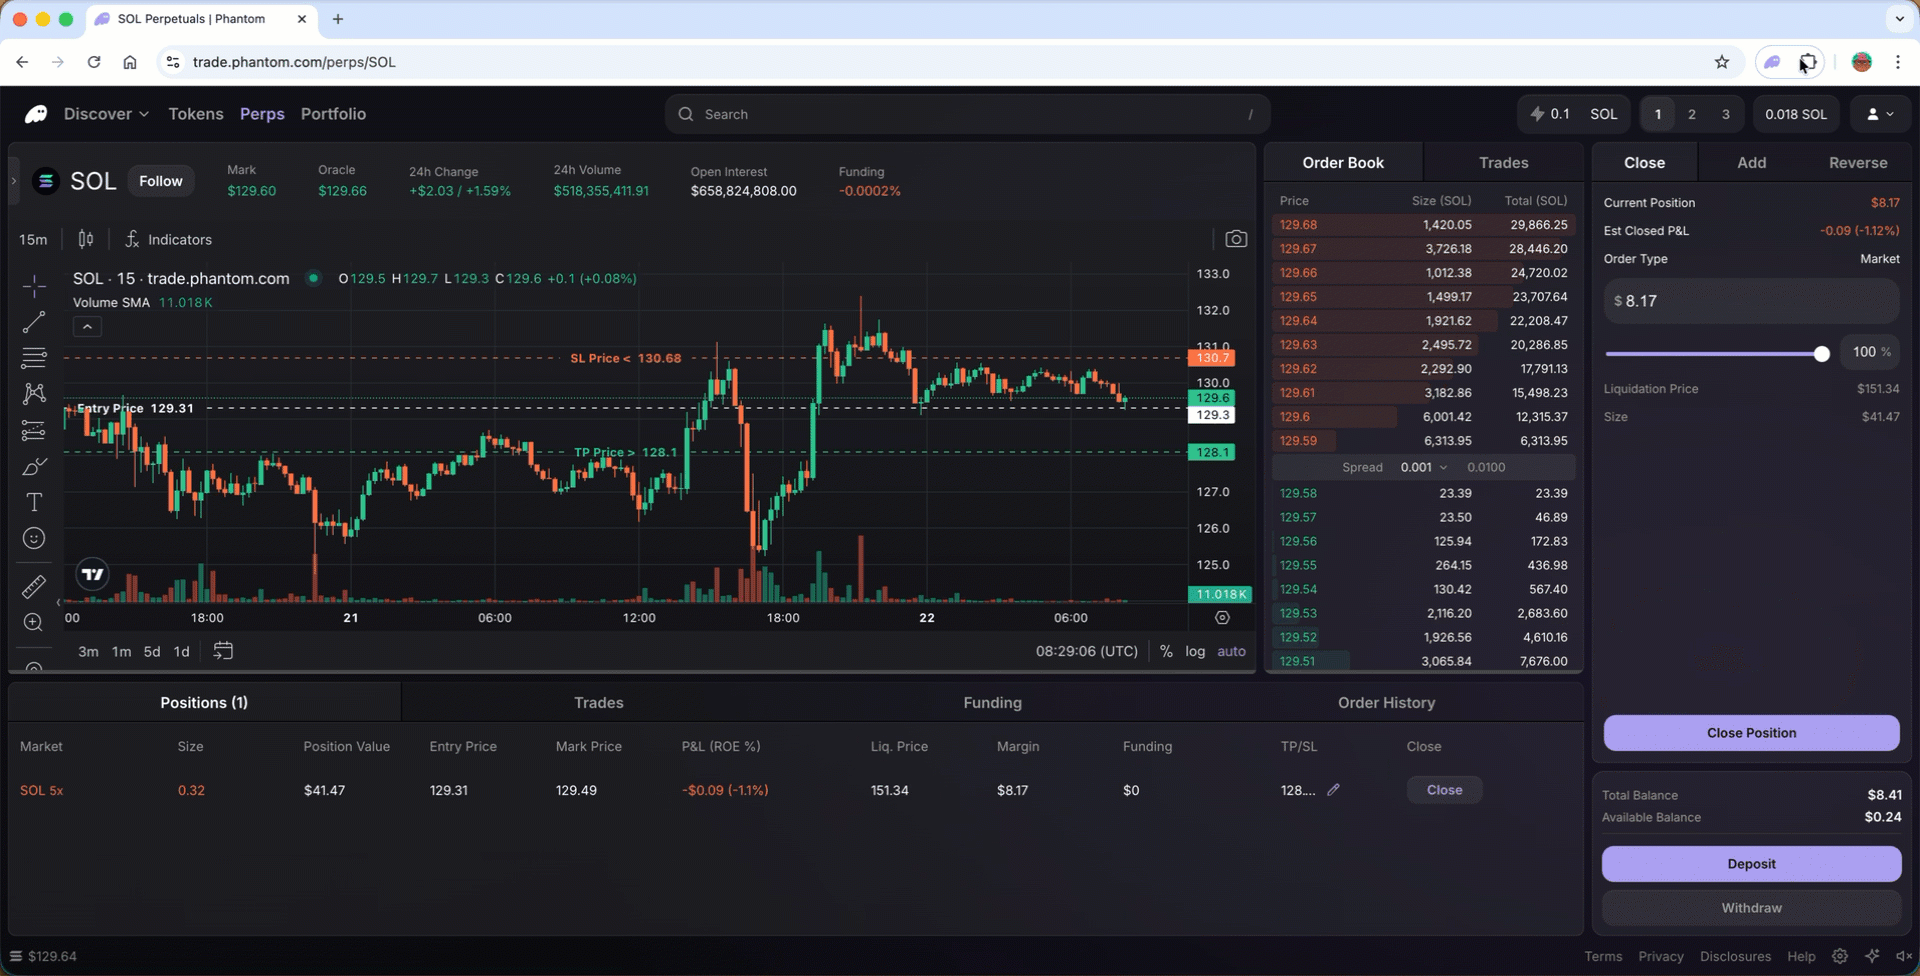
Task: Click the Close Position button
Action: [x=1751, y=733]
